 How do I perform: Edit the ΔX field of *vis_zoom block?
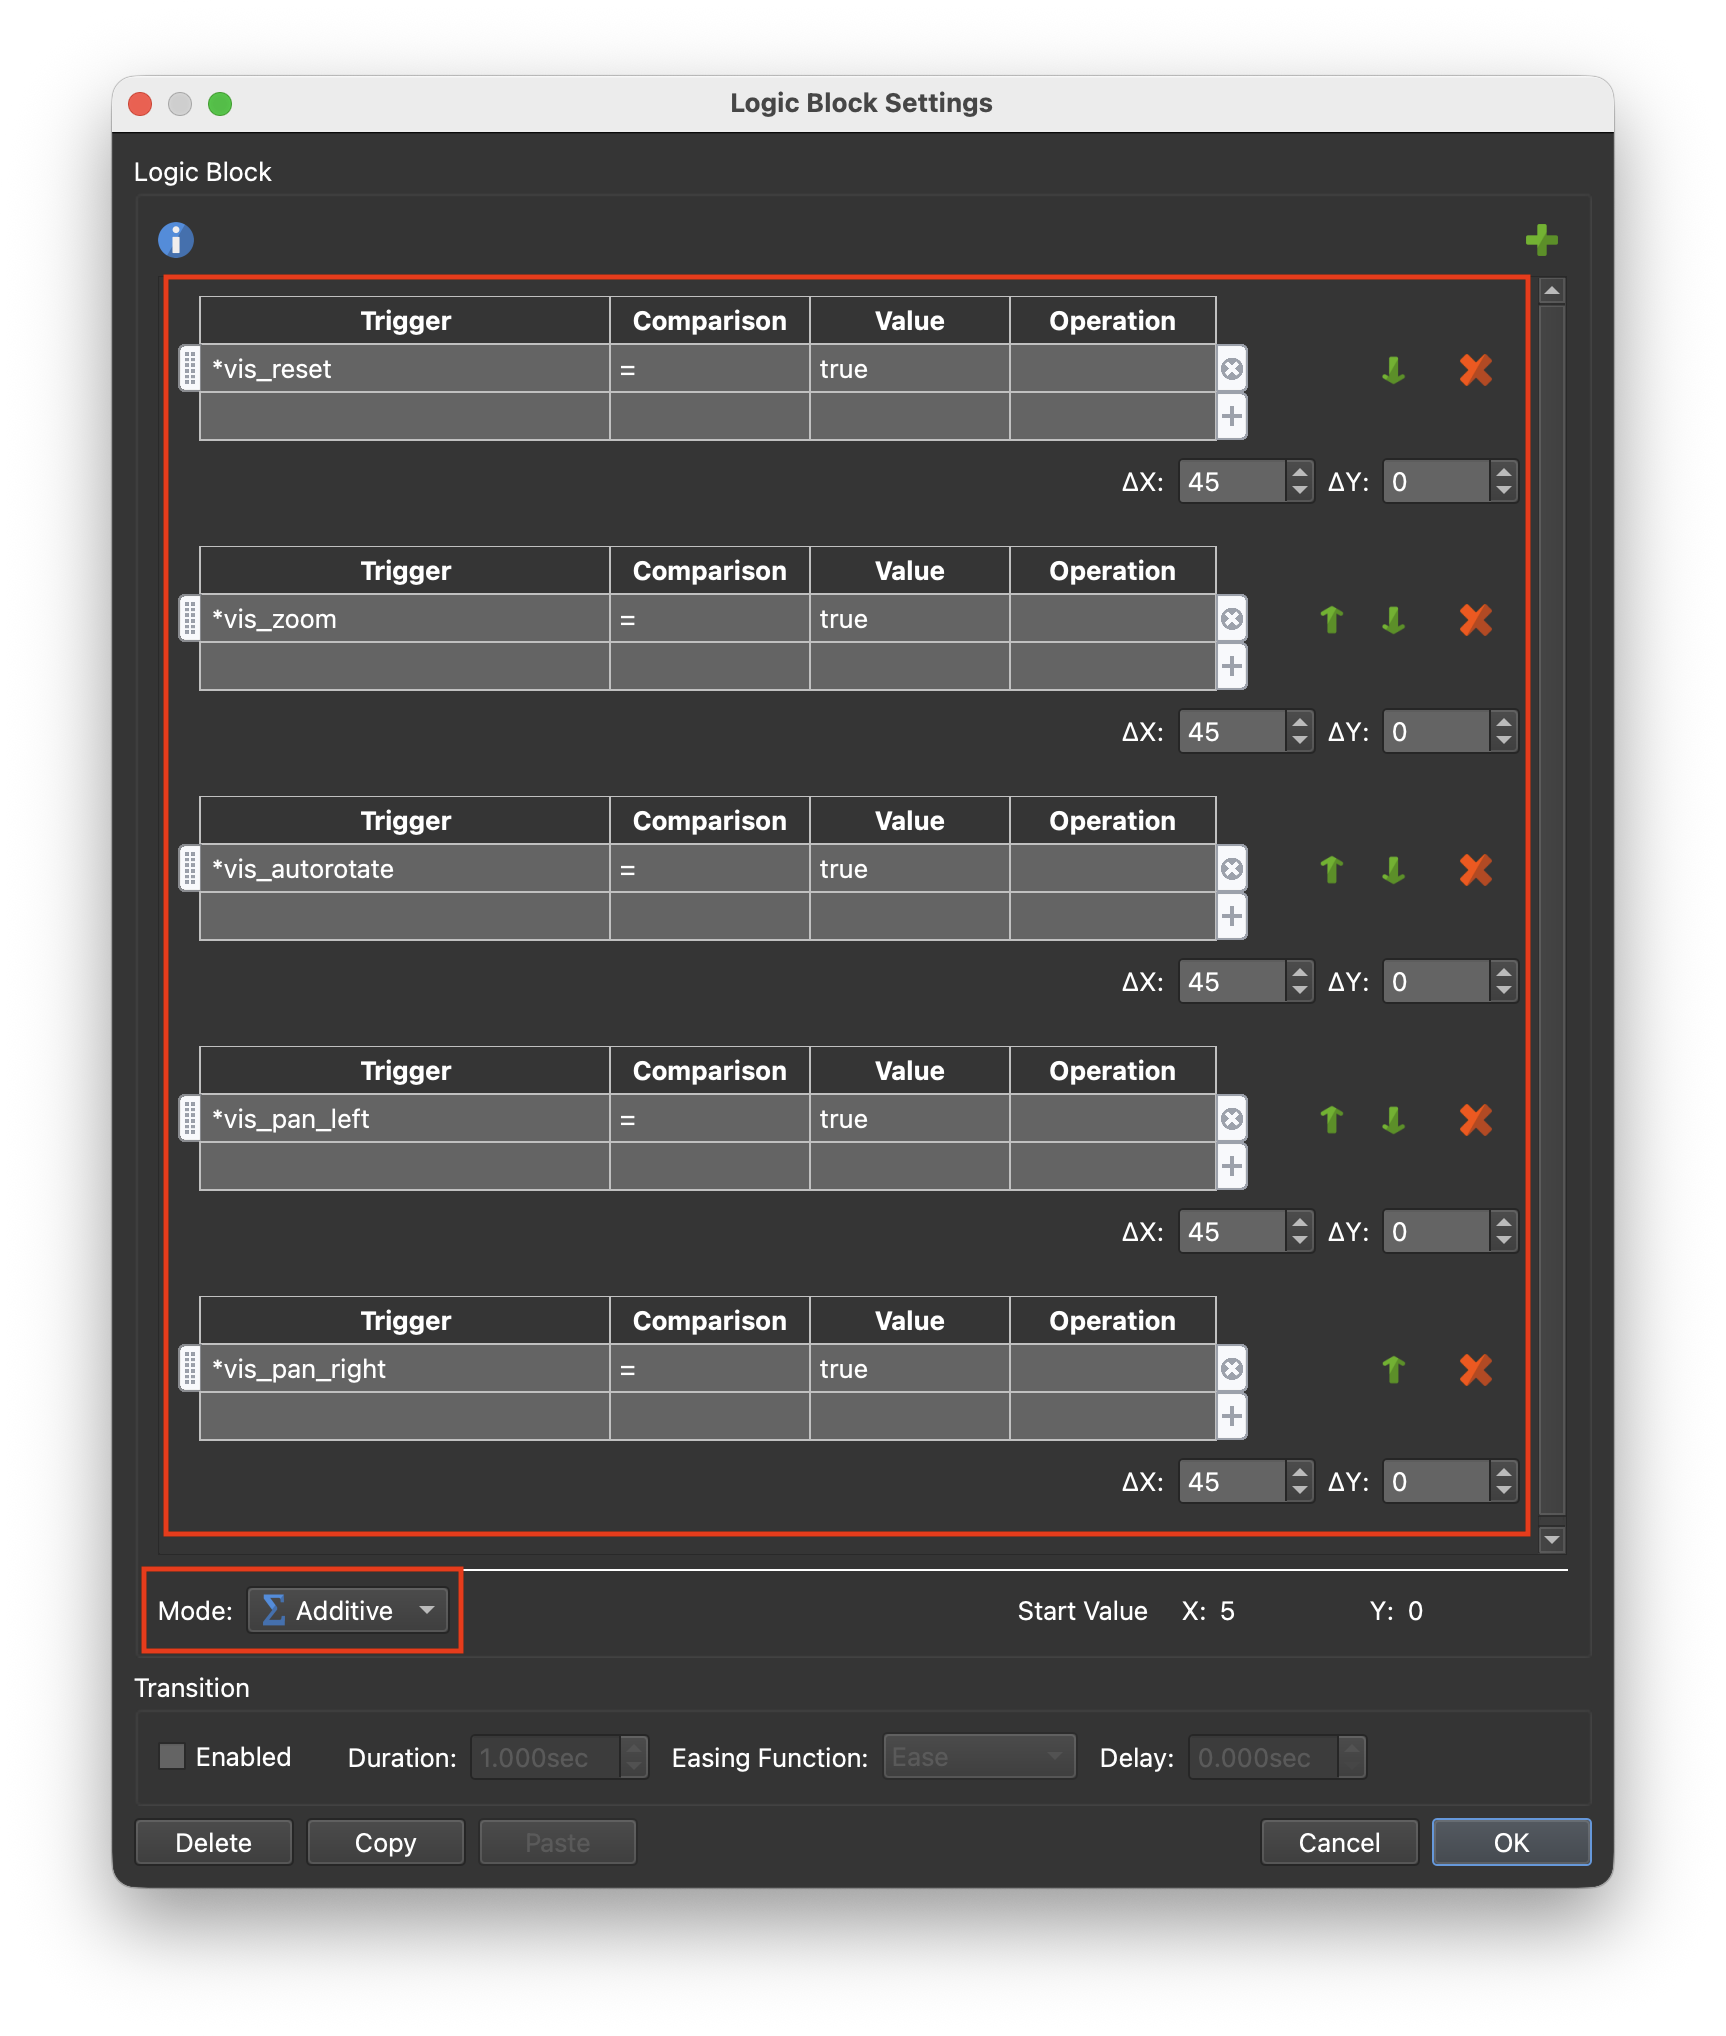point(1232,732)
